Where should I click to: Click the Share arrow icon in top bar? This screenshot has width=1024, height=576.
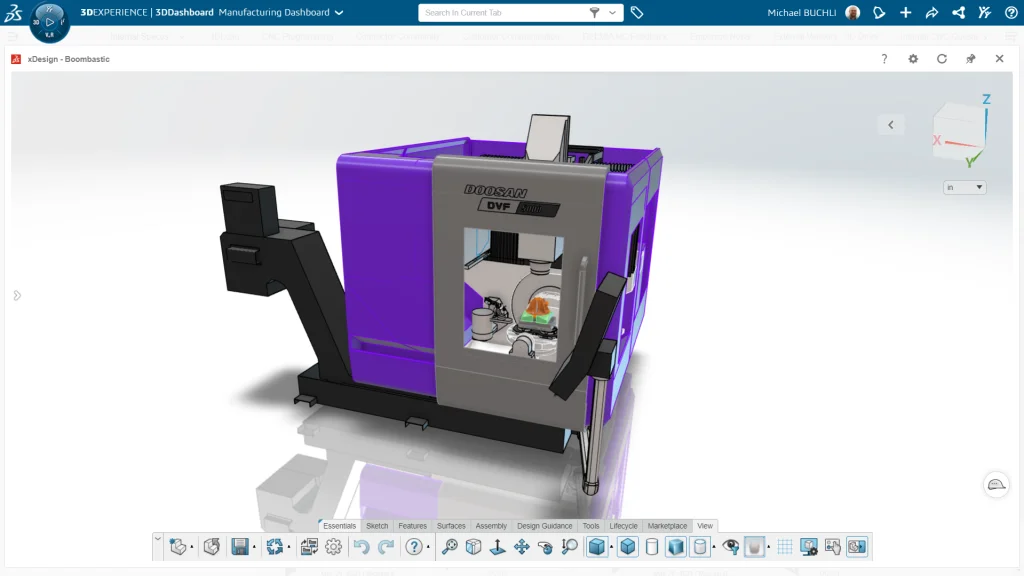pos(932,13)
